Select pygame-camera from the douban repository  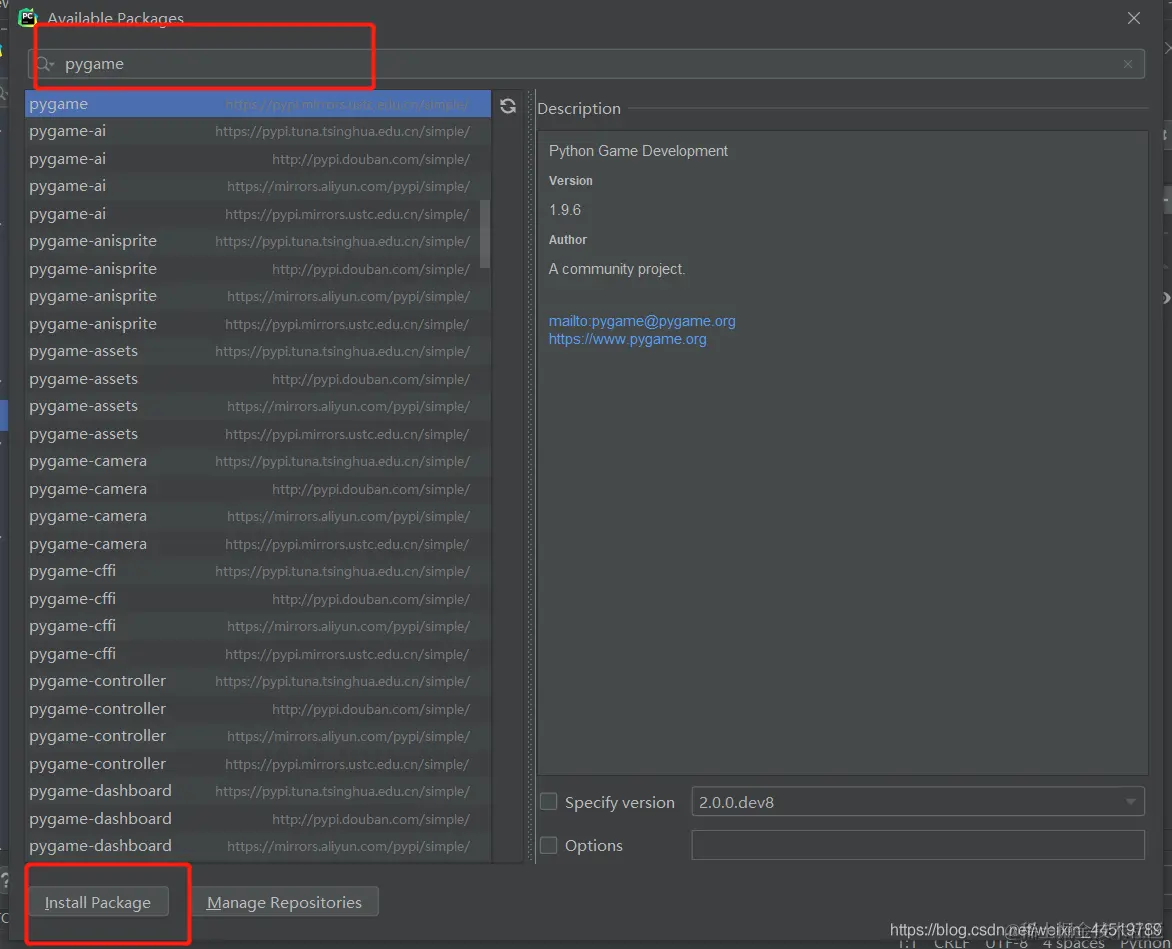click(258, 489)
